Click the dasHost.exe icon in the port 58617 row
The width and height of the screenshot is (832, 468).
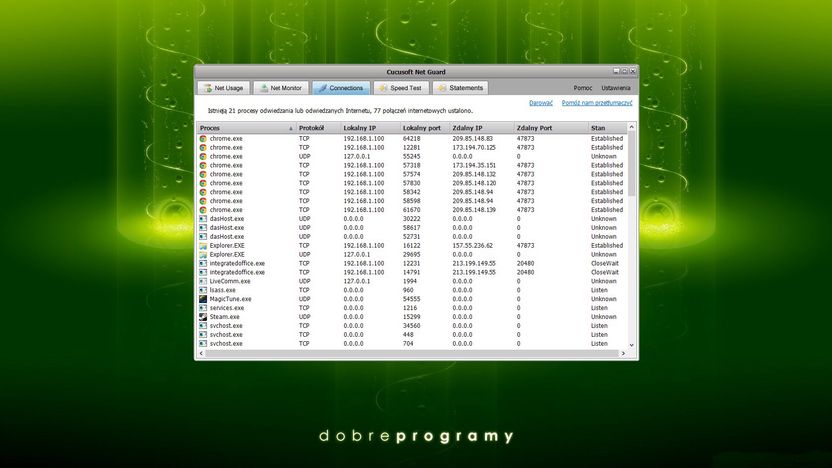(203, 228)
